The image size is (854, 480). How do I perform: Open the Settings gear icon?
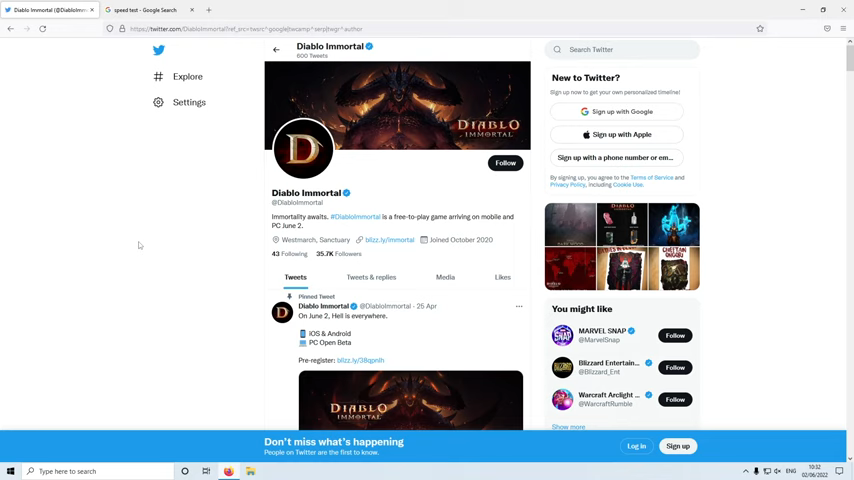[158, 102]
